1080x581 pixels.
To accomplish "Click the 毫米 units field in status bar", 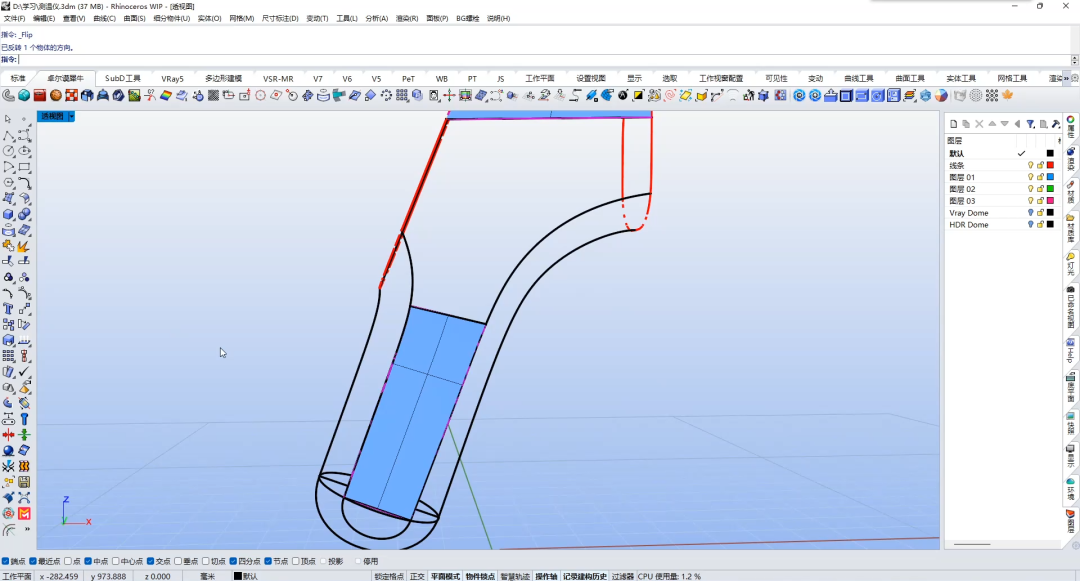I will click(x=207, y=576).
